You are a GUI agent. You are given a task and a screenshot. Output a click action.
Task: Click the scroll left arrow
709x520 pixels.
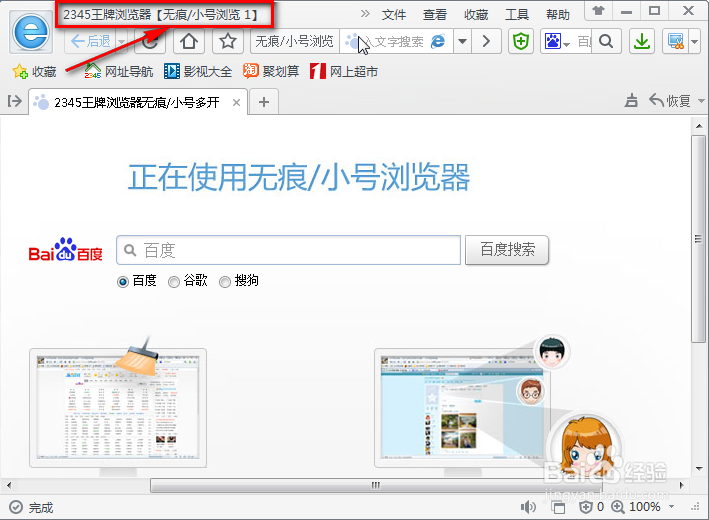9,486
